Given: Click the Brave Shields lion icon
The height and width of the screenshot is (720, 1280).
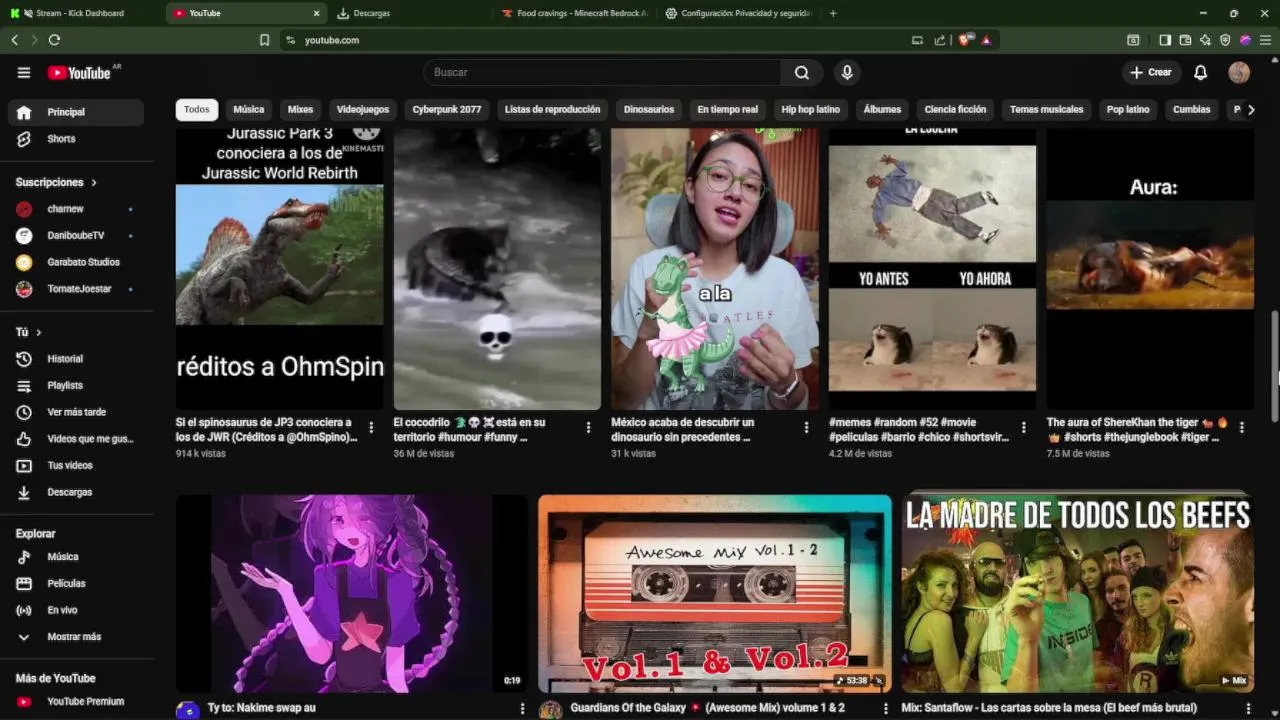Looking at the screenshot, I should (x=965, y=40).
